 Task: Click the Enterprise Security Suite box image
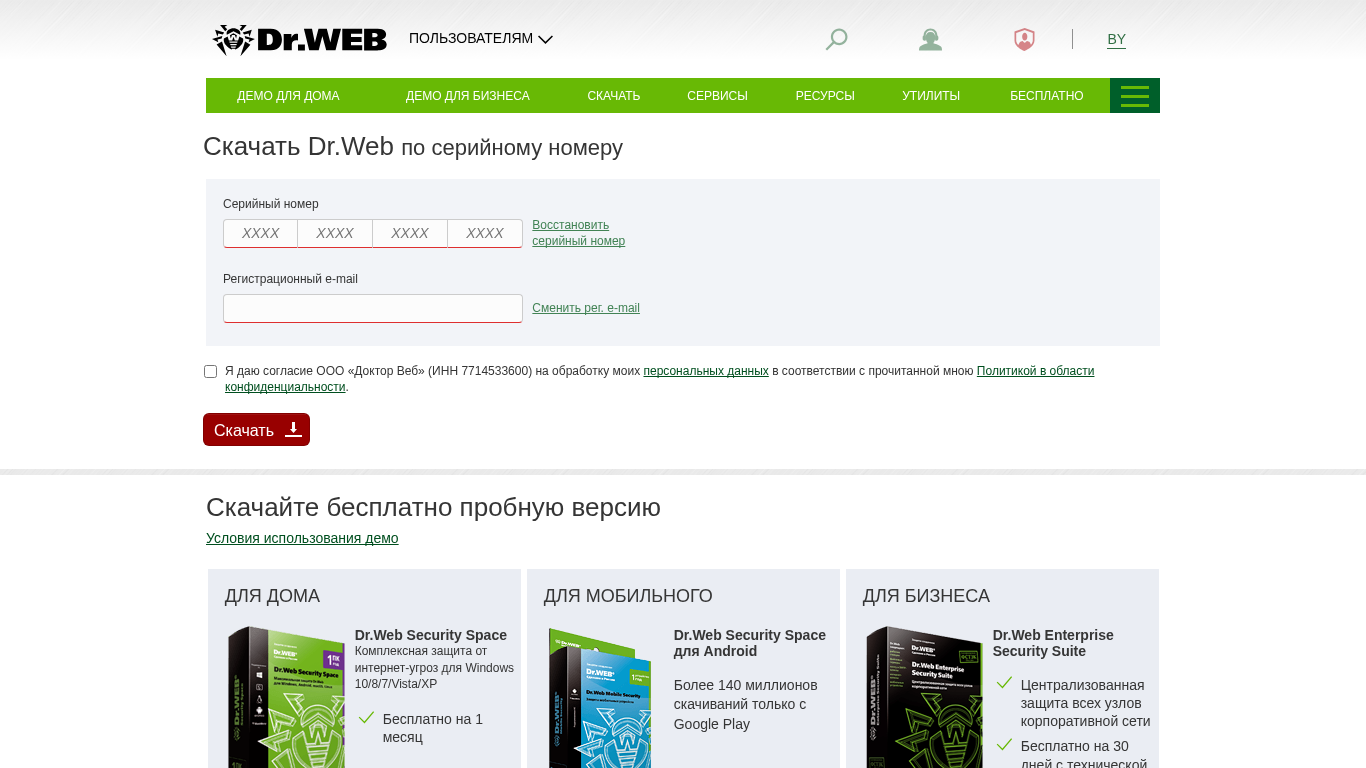pos(924,697)
